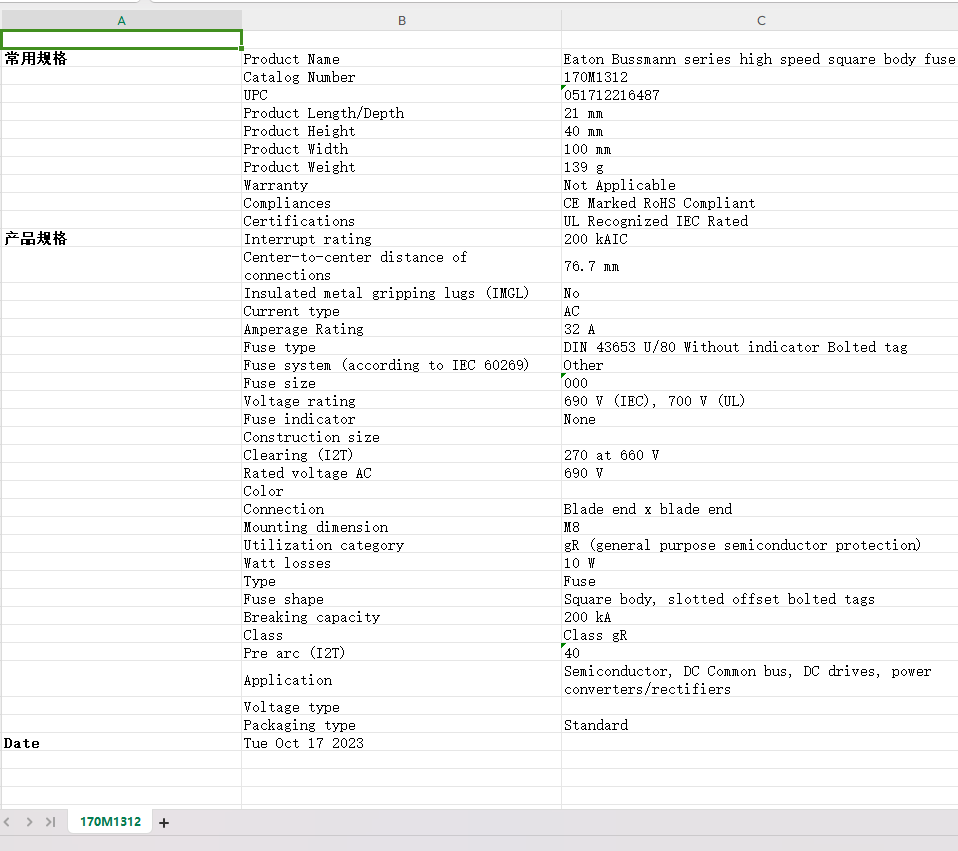Screen dimensions: 958x851
Task: Select 'Center-to-center distance of connections' cell
Action: (x=401, y=266)
